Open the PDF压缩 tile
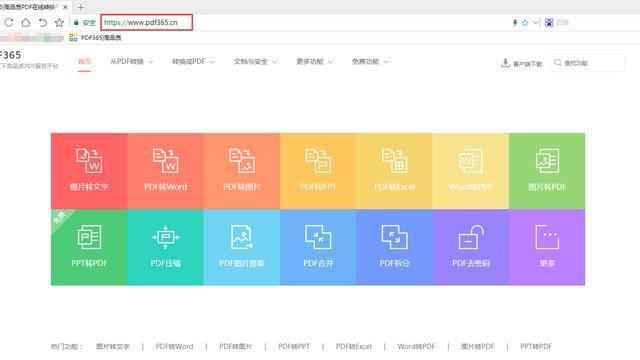 165,247
